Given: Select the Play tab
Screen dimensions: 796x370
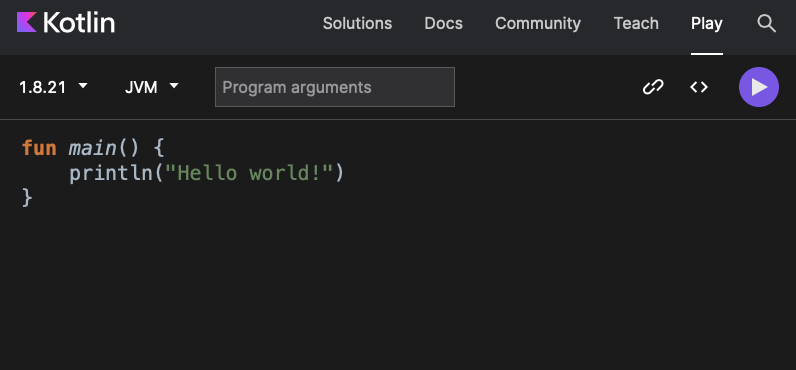Looking at the screenshot, I should pyautogui.click(x=707, y=23).
